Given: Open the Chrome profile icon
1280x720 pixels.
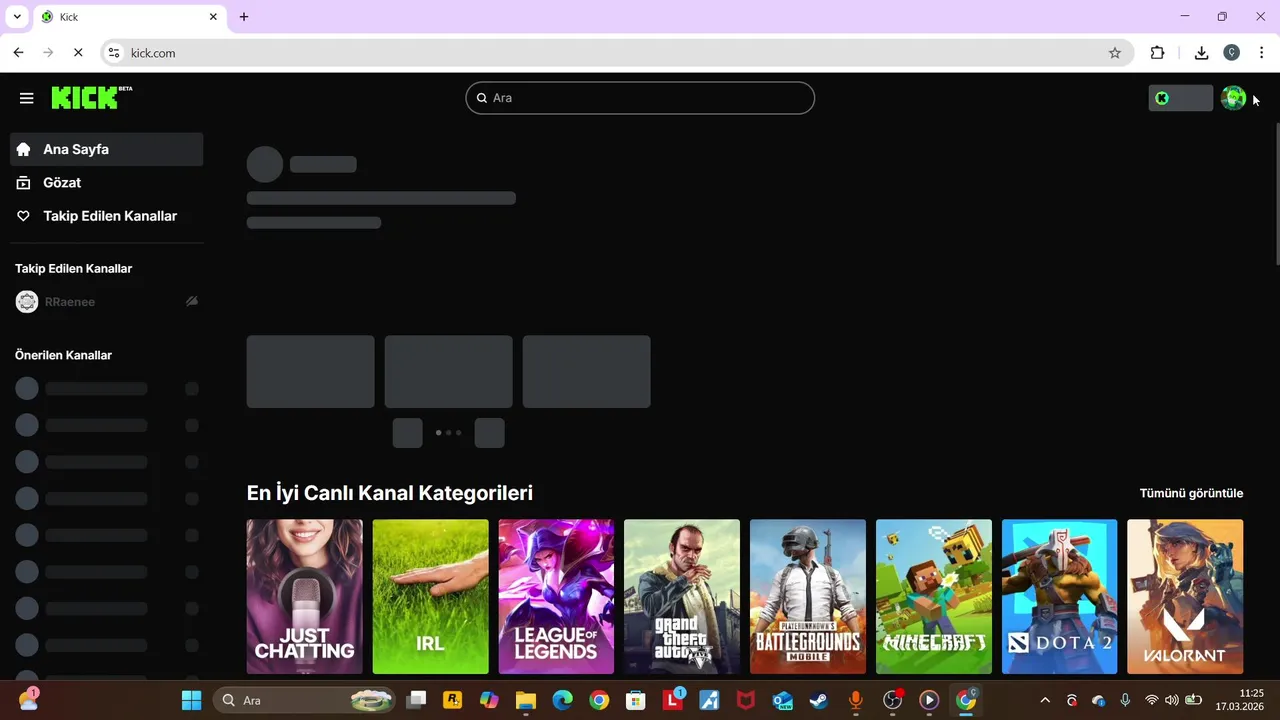Looking at the screenshot, I should click(1232, 53).
